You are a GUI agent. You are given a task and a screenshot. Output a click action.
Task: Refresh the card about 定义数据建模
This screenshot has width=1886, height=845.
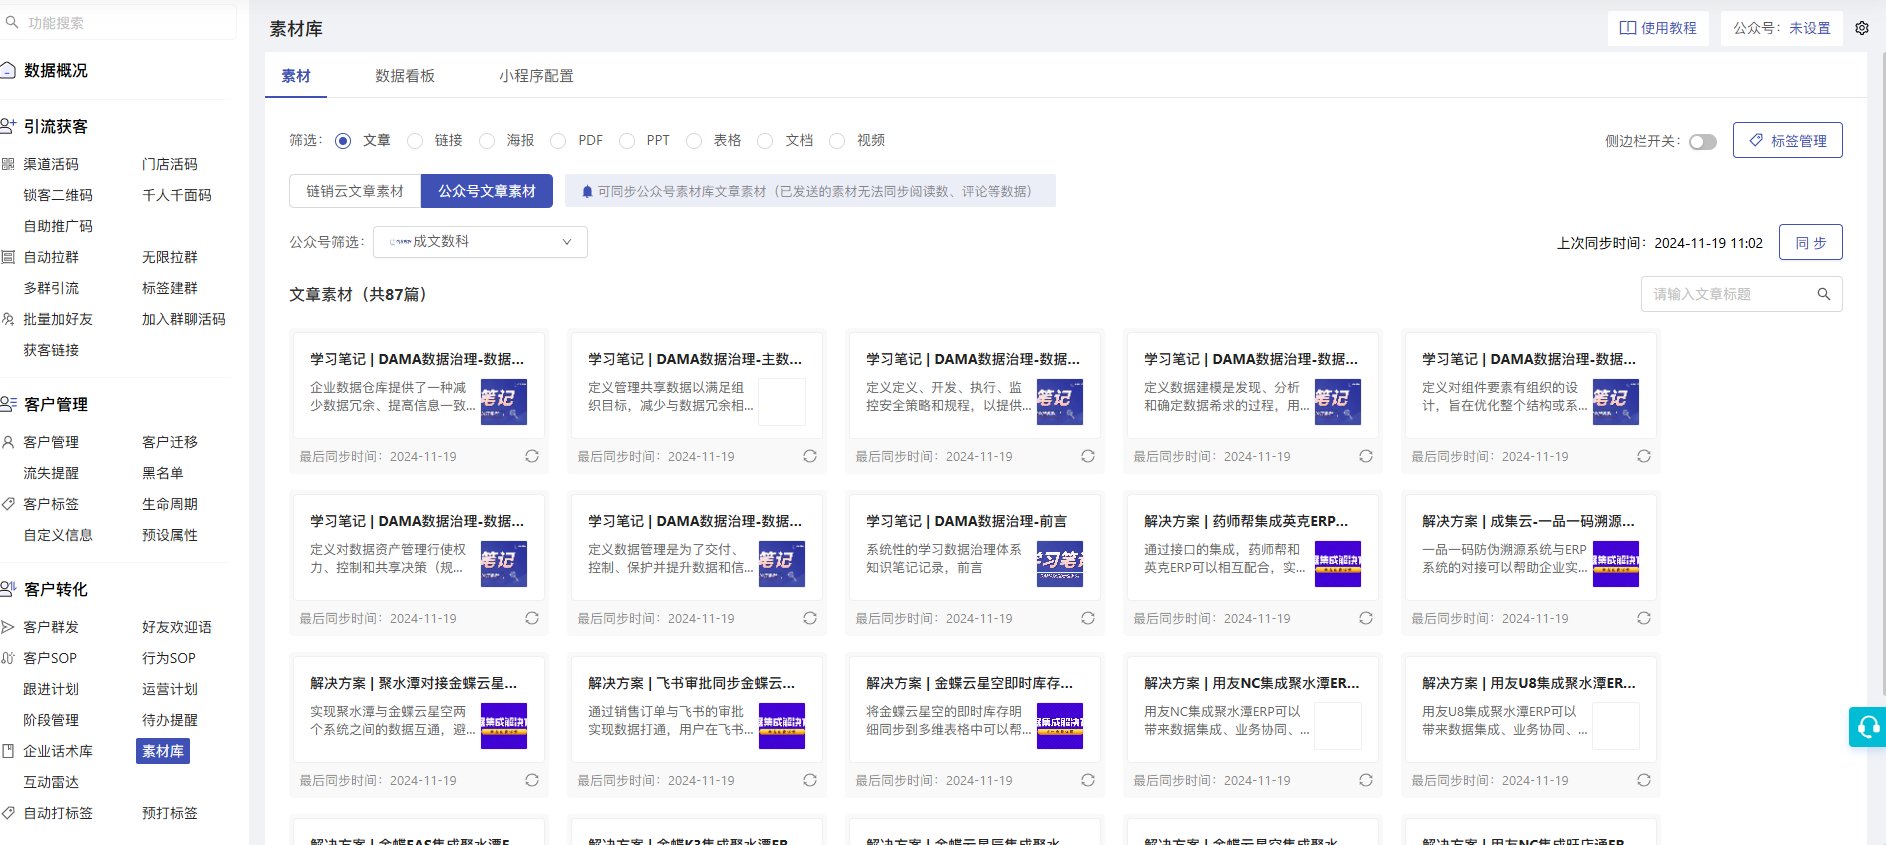coord(1366,456)
